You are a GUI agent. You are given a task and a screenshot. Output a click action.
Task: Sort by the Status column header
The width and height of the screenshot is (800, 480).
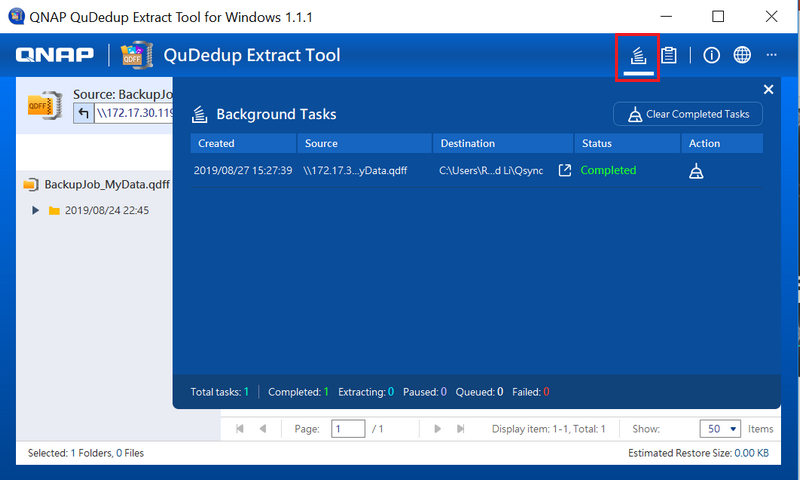pyautogui.click(x=628, y=143)
